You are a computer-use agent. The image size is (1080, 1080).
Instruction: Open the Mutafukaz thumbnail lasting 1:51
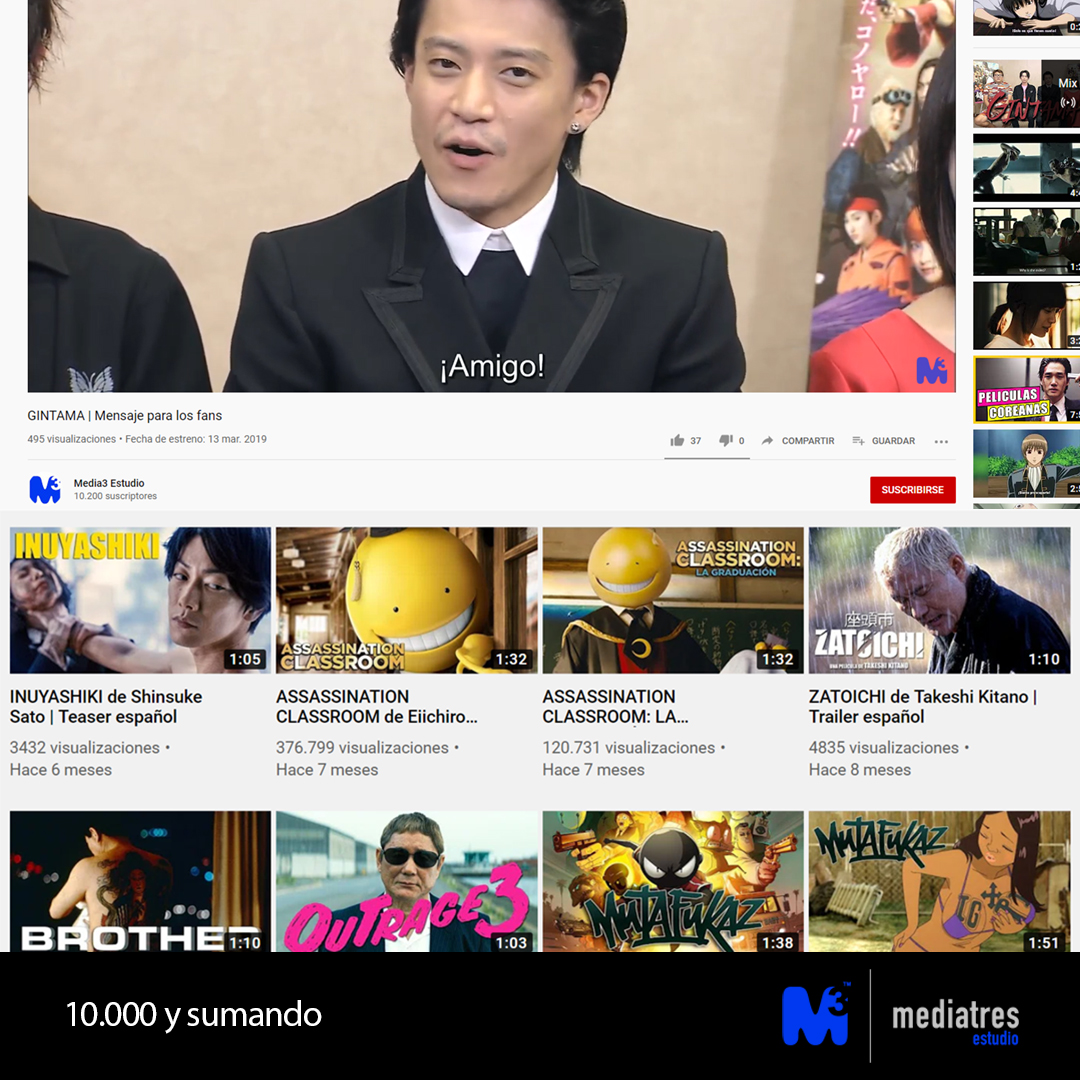(939, 882)
